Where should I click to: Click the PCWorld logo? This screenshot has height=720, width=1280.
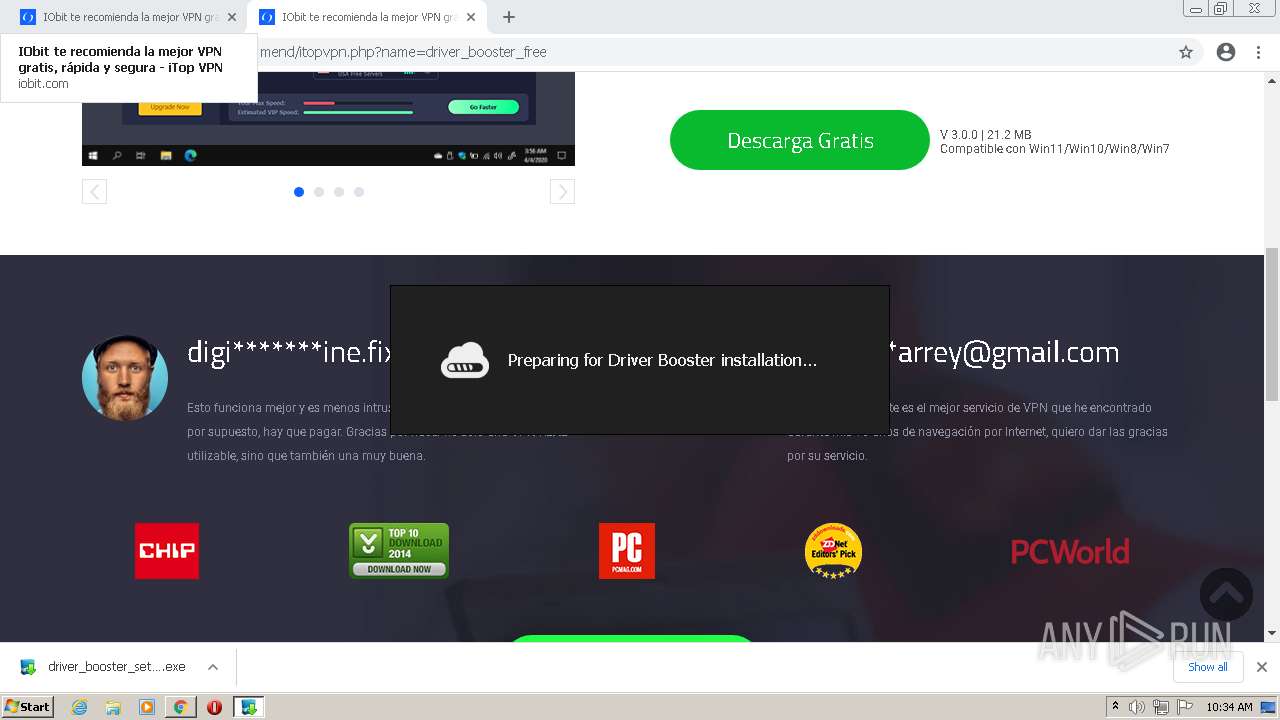click(x=1070, y=552)
